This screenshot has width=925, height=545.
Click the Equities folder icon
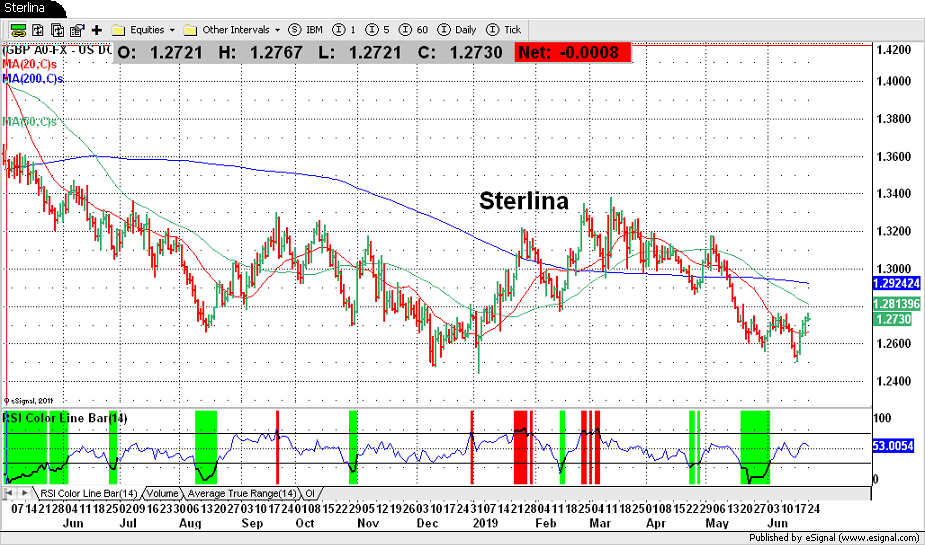[x=119, y=30]
